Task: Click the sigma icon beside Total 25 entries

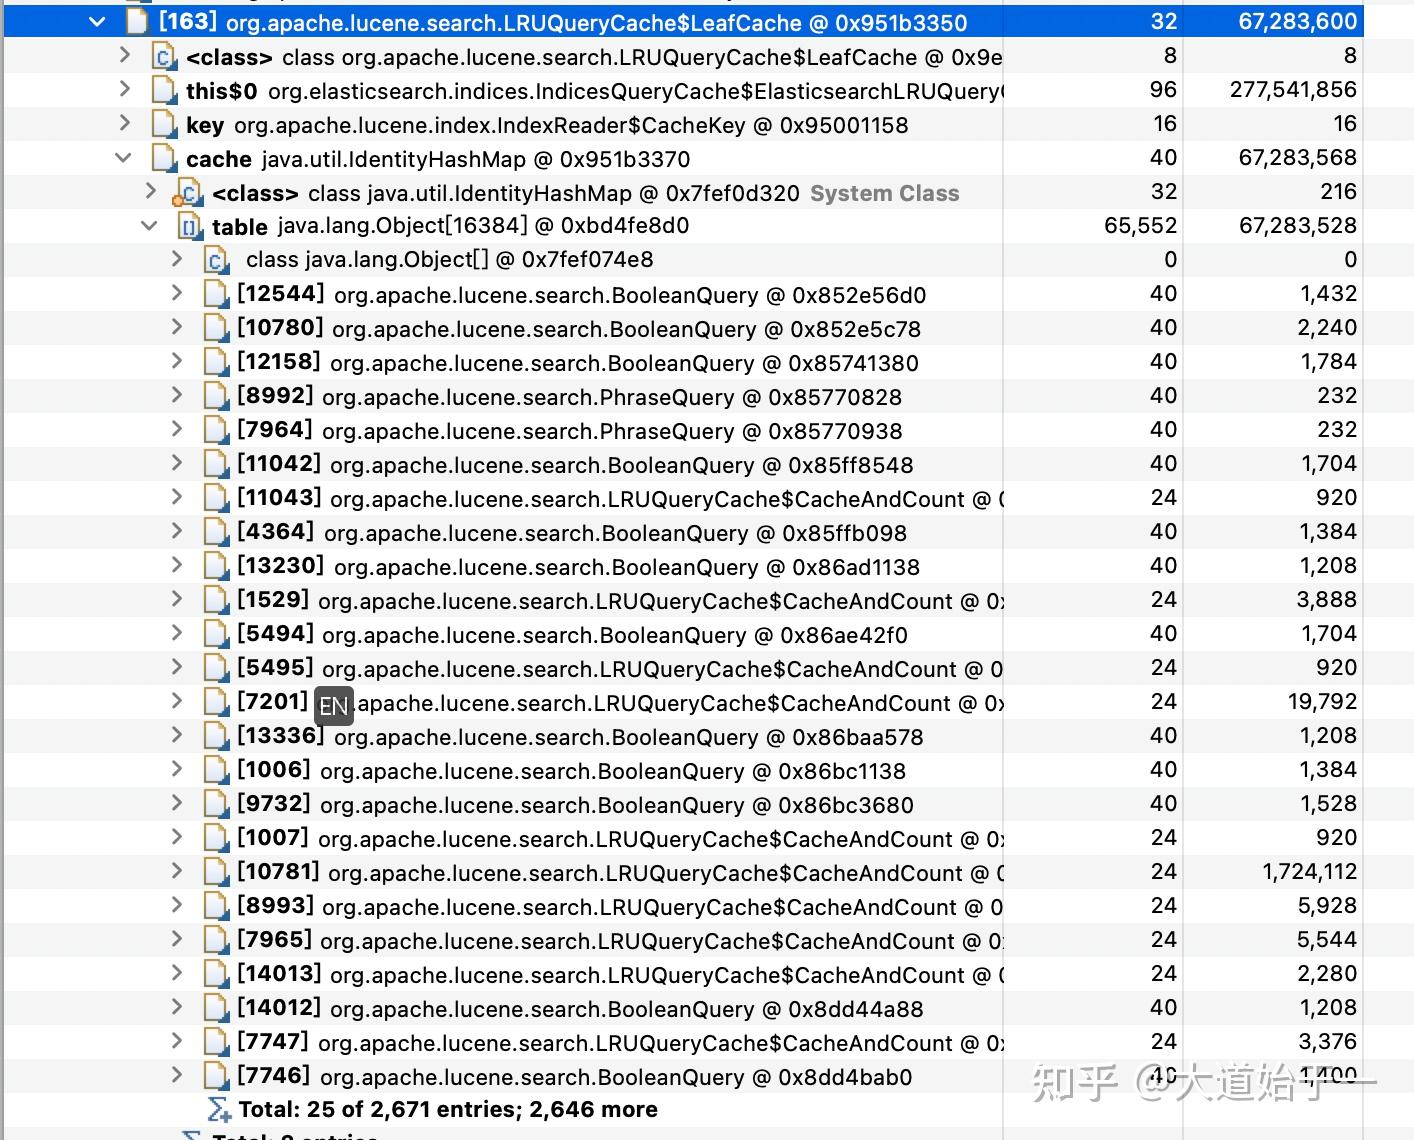Action: coord(218,1110)
